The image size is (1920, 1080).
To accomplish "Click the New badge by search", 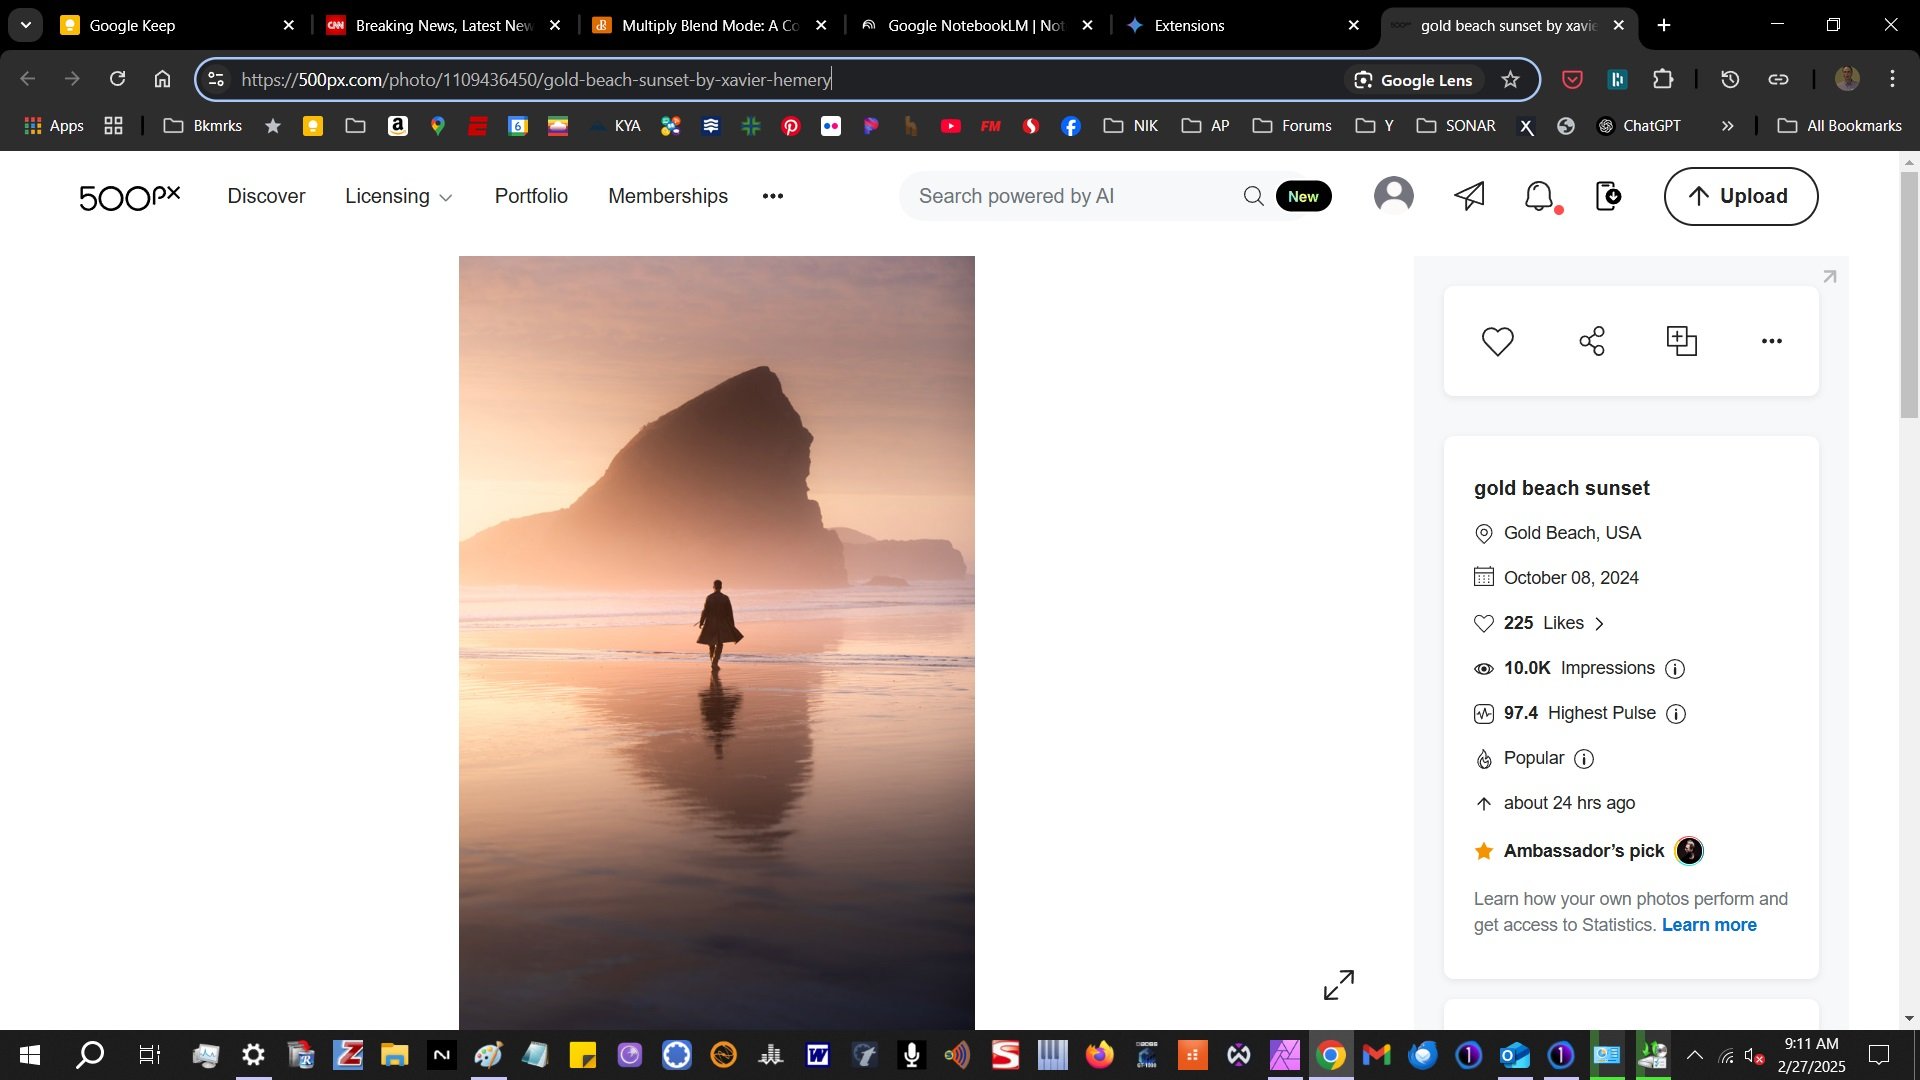I will pos(1303,196).
